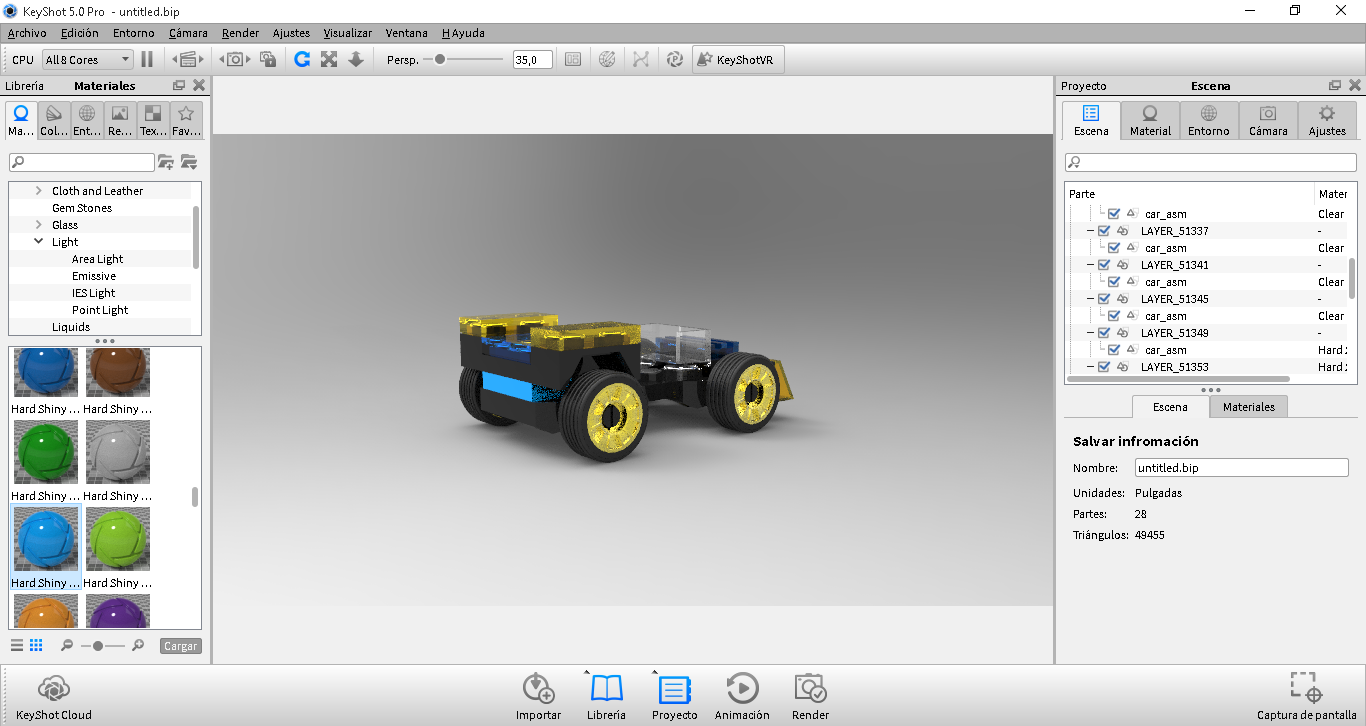The height and width of the screenshot is (726, 1366).
Task: Open KeyShot Cloud
Action: tap(54, 698)
